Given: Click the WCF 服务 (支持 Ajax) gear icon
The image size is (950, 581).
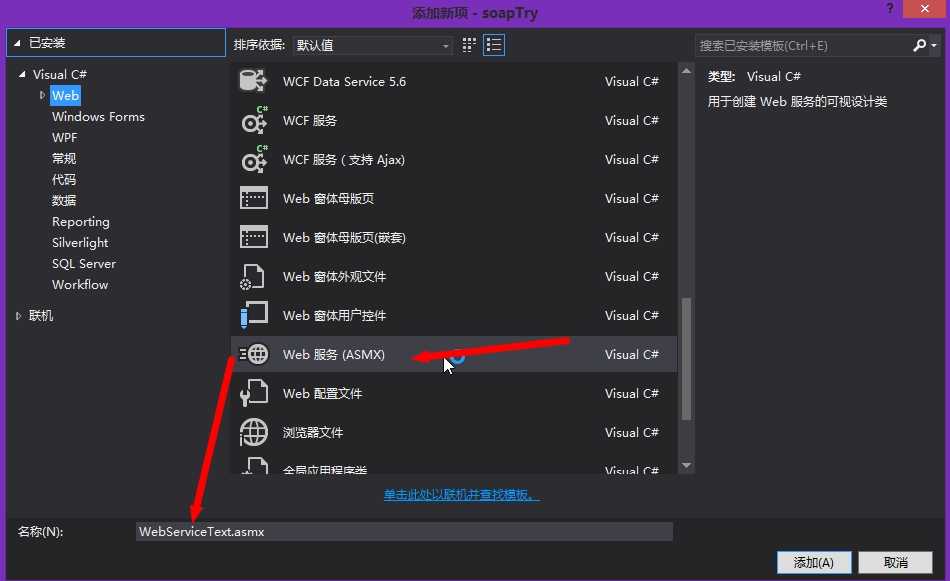Looking at the screenshot, I should tap(254, 159).
